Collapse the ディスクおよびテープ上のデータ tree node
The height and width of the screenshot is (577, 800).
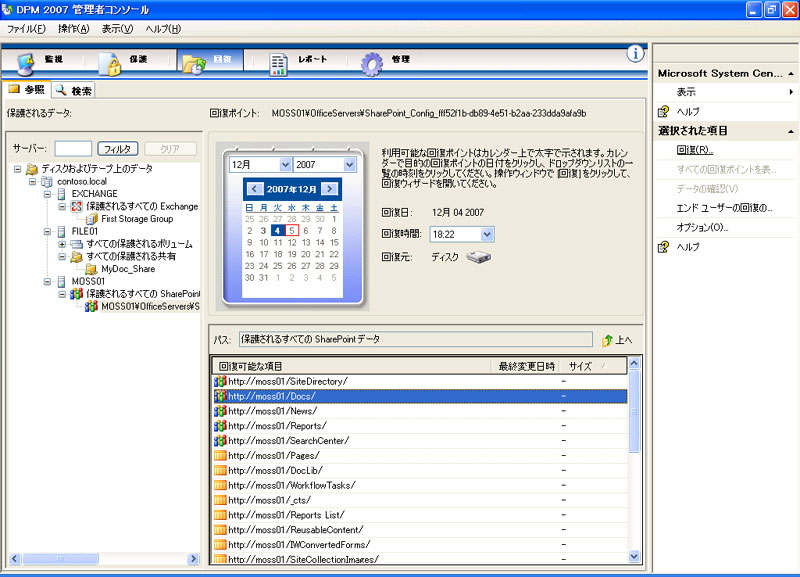coord(17,169)
